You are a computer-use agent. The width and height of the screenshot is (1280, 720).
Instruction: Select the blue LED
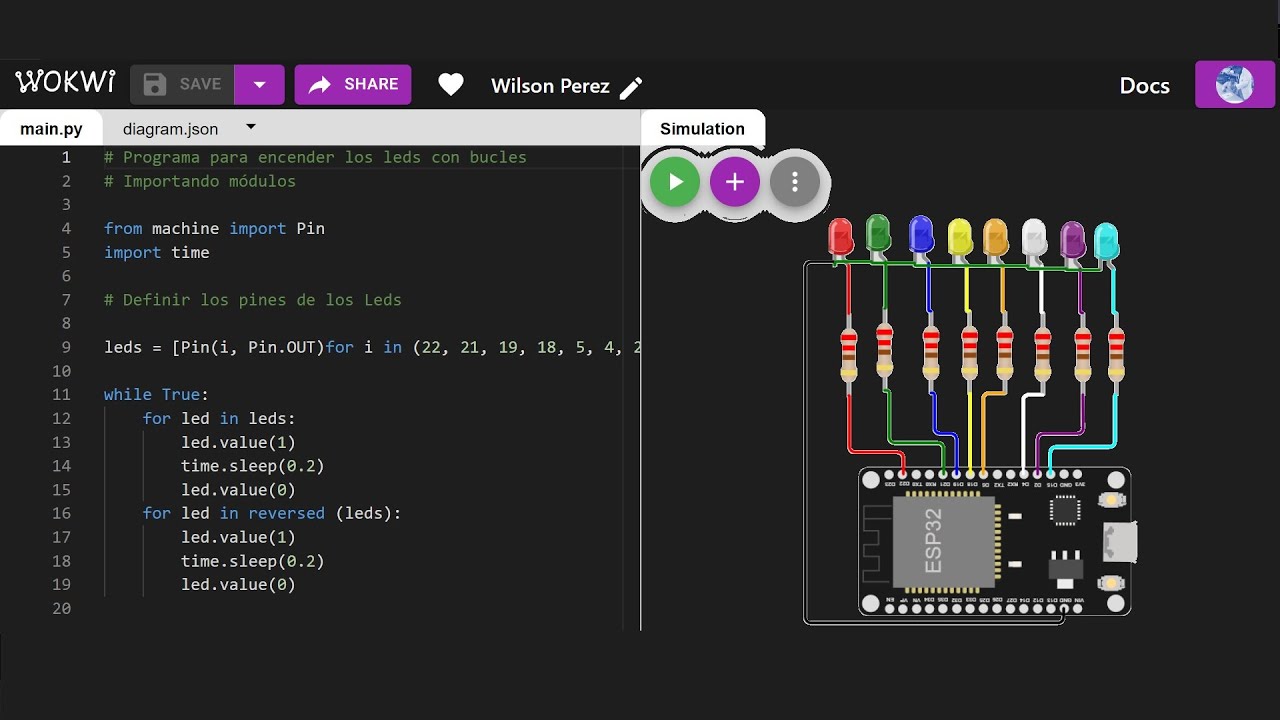point(921,236)
